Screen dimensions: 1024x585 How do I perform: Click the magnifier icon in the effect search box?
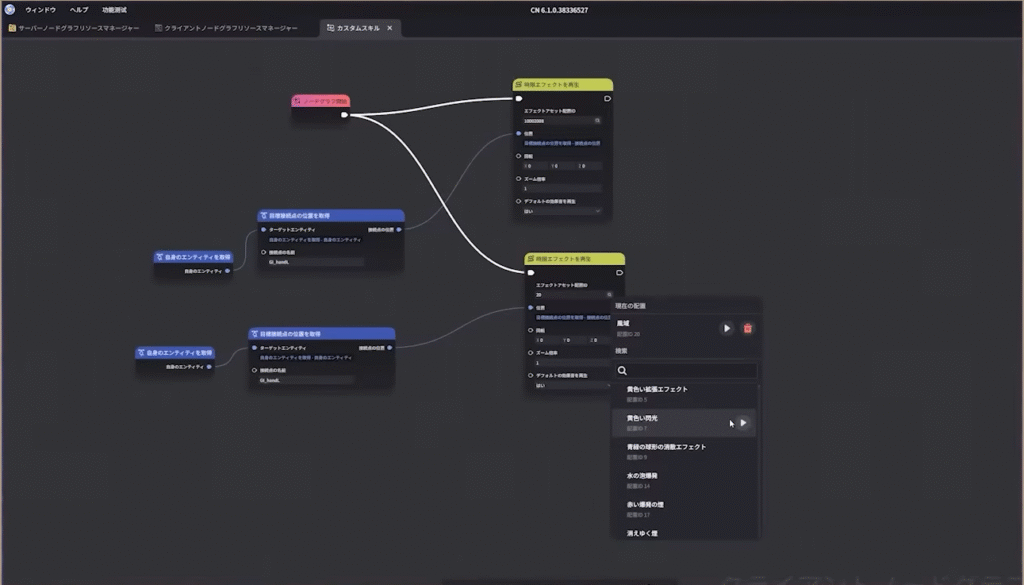coord(622,371)
